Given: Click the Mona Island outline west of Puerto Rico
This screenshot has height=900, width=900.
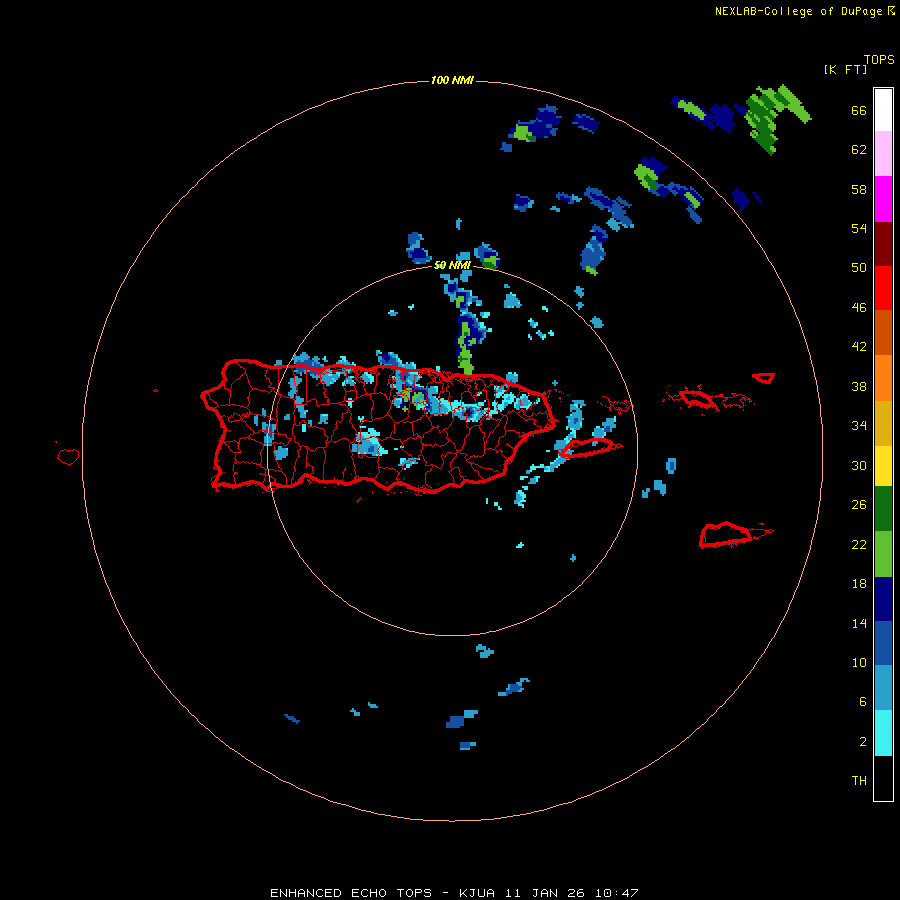Looking at the screenshot, I should coord(68,456).
